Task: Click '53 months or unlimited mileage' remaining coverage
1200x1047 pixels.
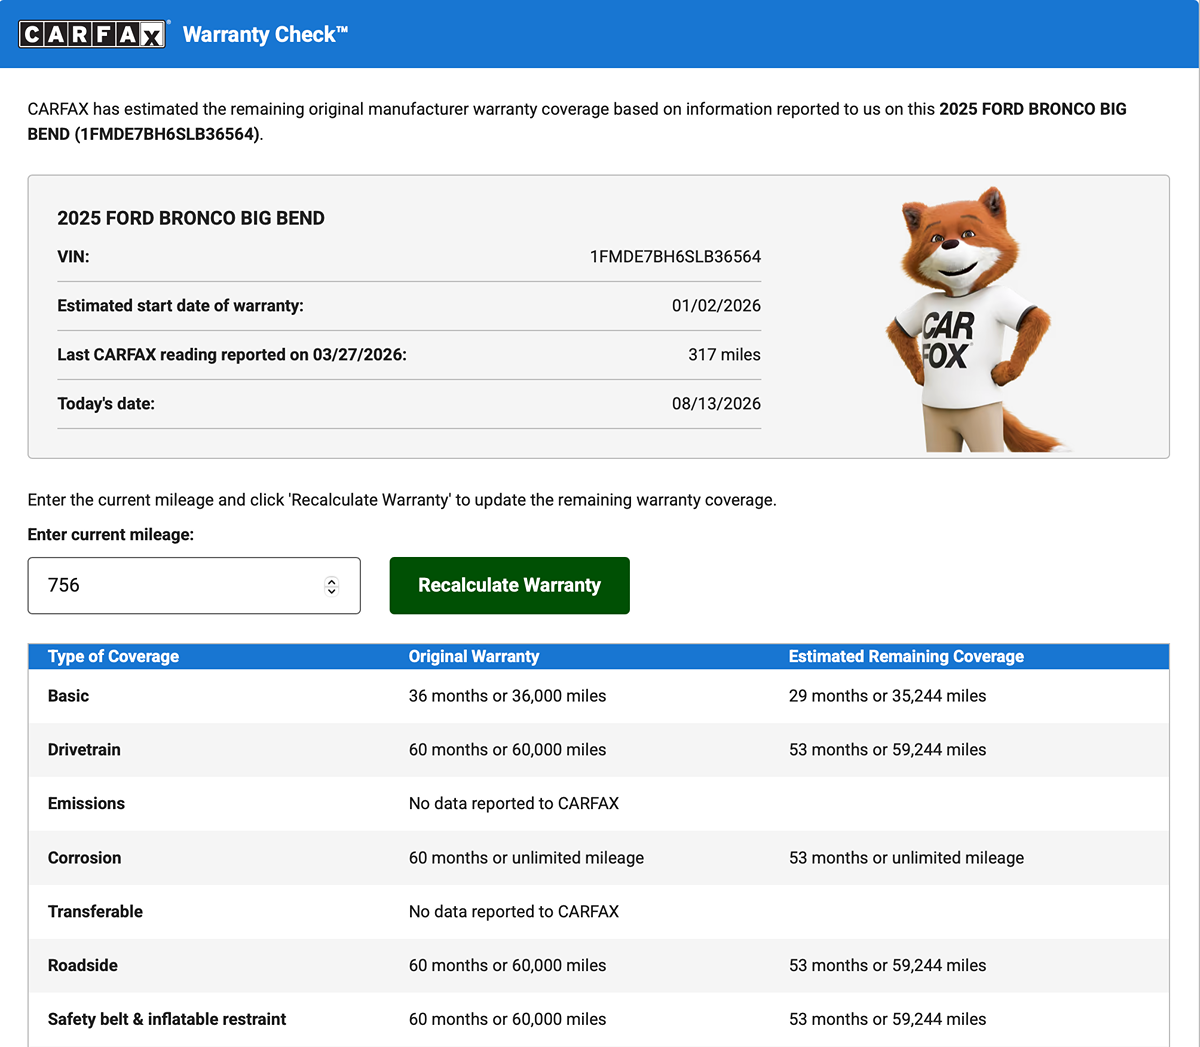Action: pyautogui.click(x=906, y=858)
